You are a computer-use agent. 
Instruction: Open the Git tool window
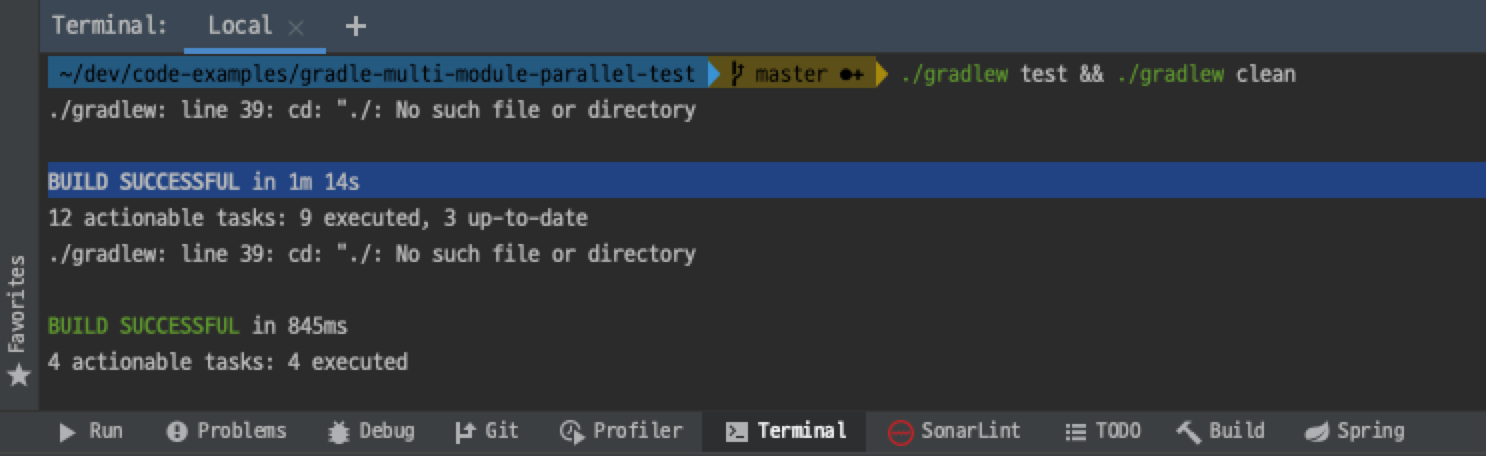tap(487, 431)
